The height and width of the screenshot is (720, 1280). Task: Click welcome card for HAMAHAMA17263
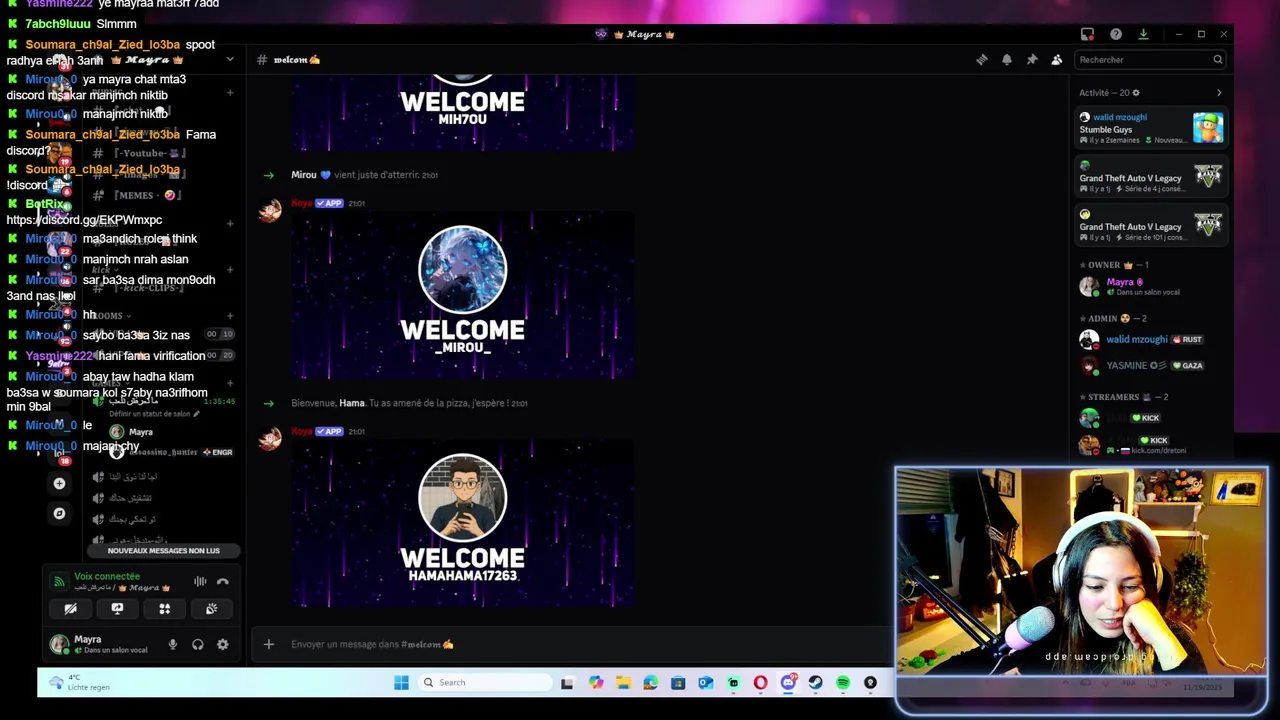click(463, 523)
